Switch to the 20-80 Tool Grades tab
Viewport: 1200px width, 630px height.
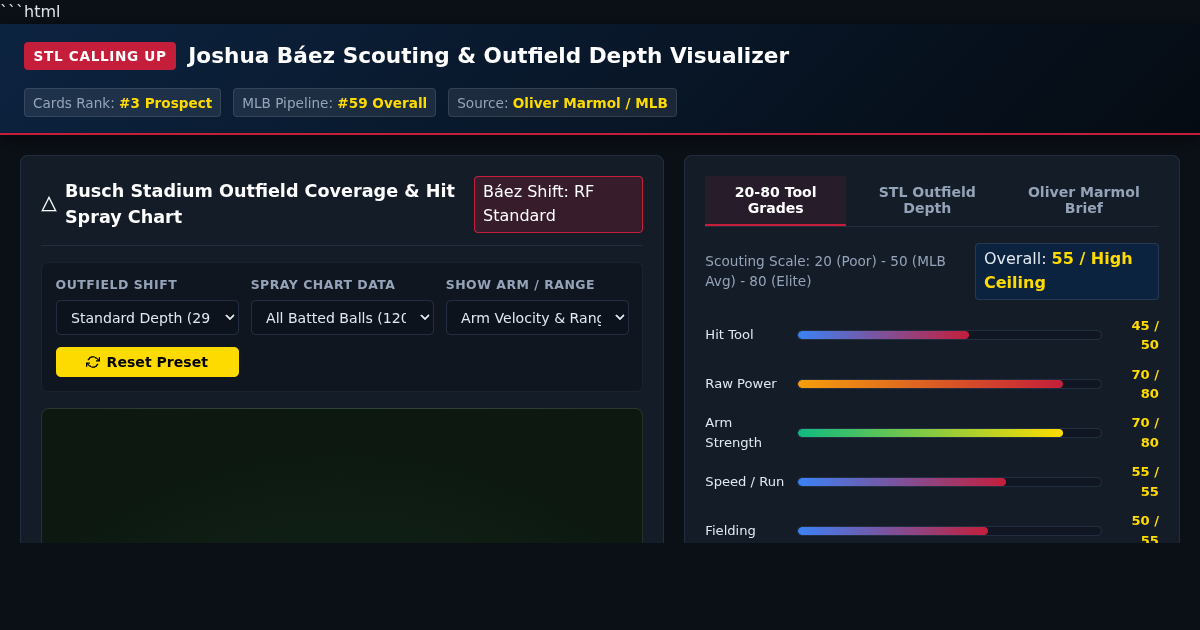[x=775, y=200]
